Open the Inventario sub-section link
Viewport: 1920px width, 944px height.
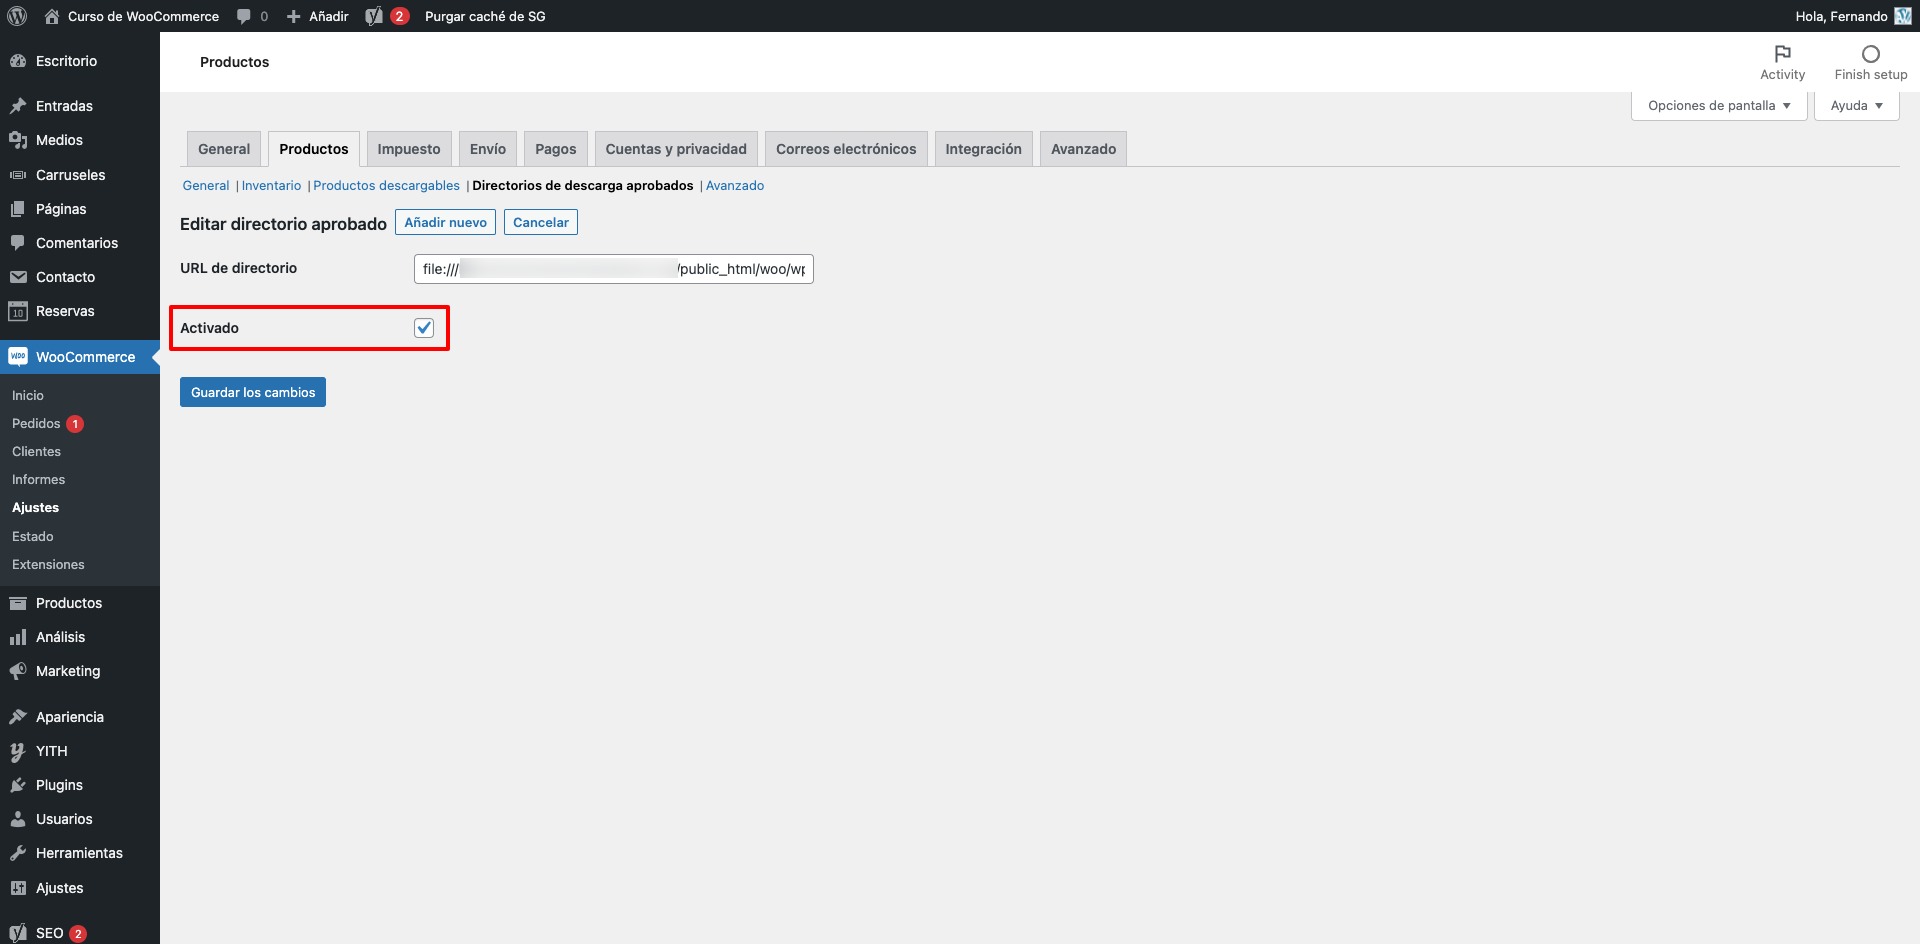point(271,186)
